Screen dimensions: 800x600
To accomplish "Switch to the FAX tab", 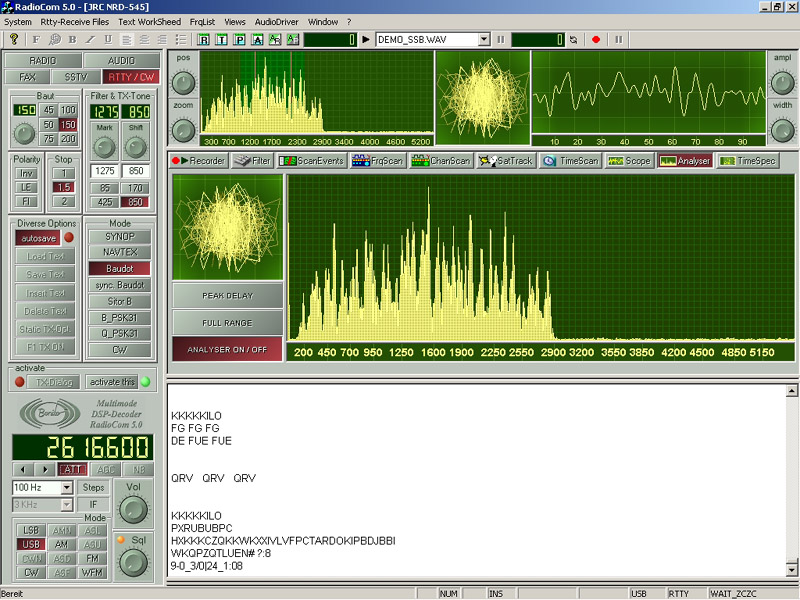I will (27, 77).
